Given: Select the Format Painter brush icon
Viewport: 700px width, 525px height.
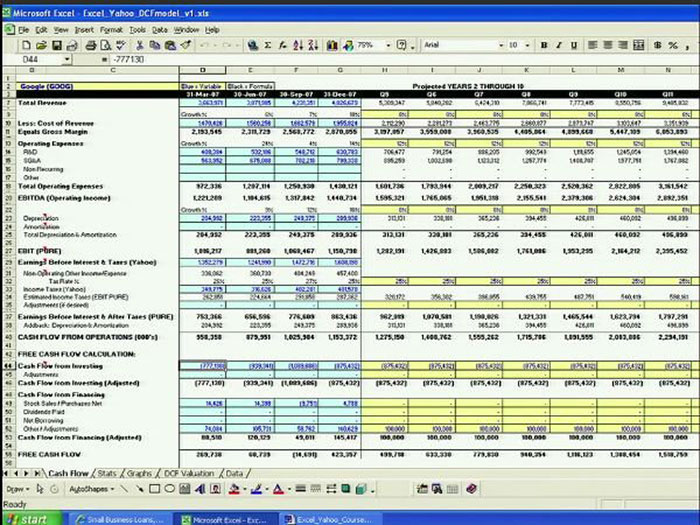Looking at the screenshot, I should click(186, 45).
